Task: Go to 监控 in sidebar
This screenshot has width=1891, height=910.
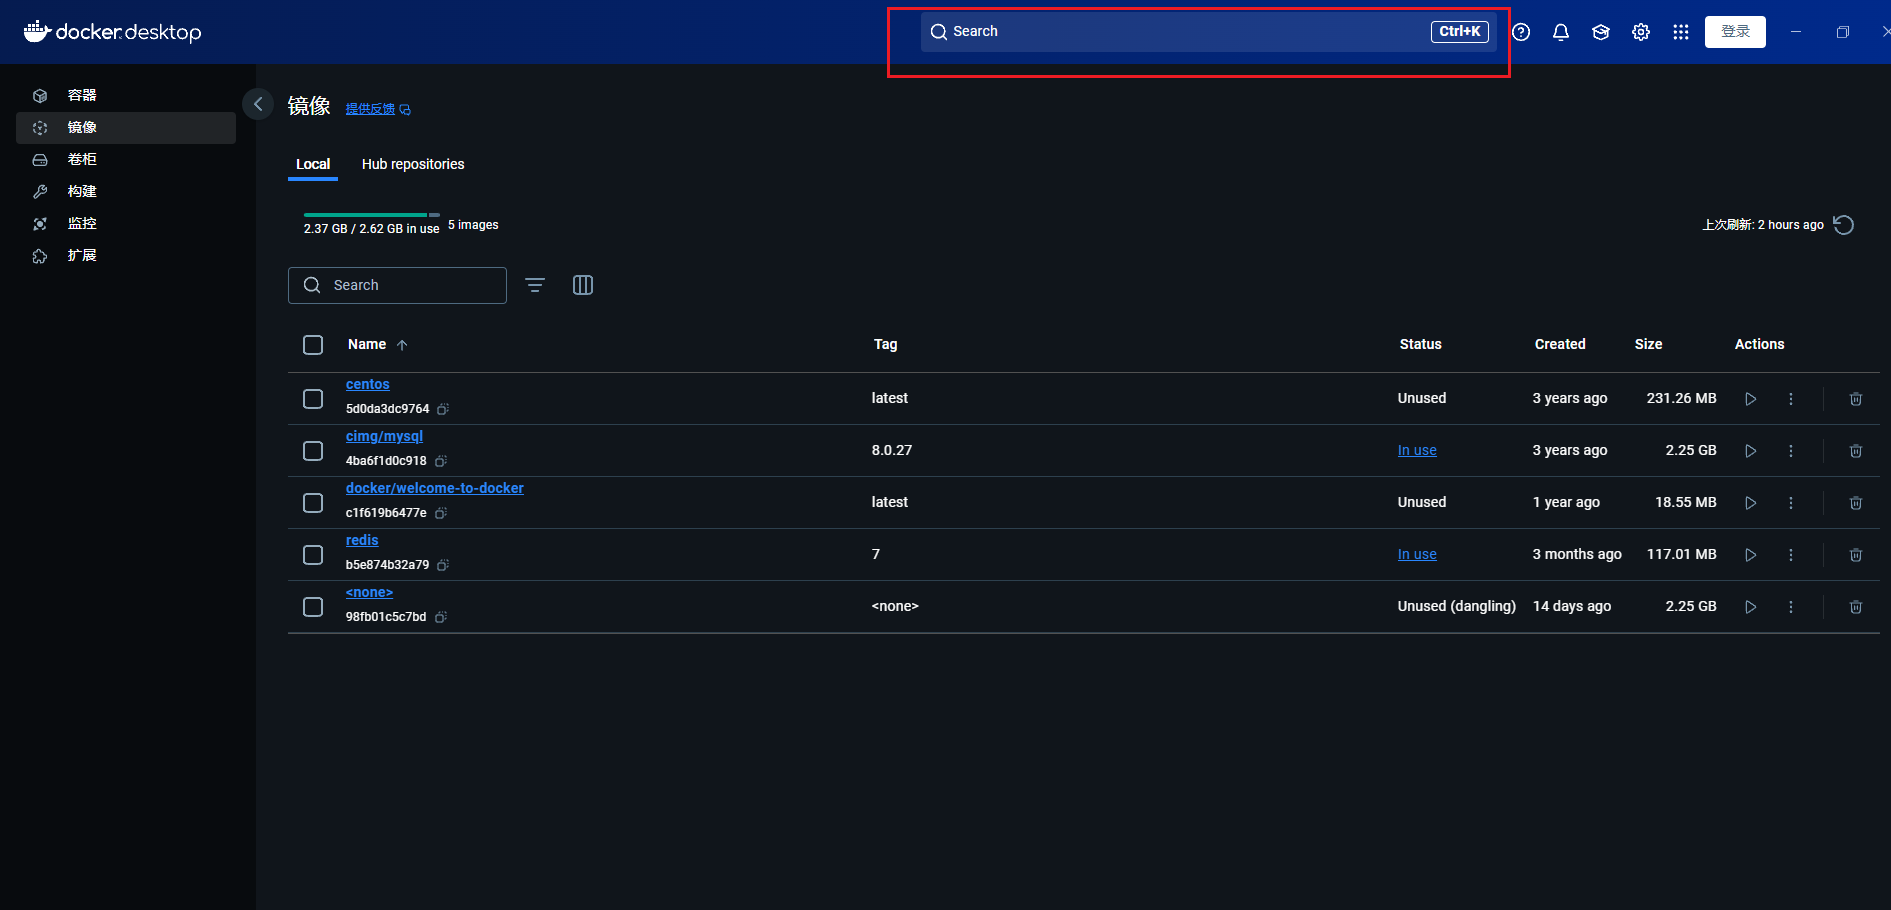Action: 126,224
